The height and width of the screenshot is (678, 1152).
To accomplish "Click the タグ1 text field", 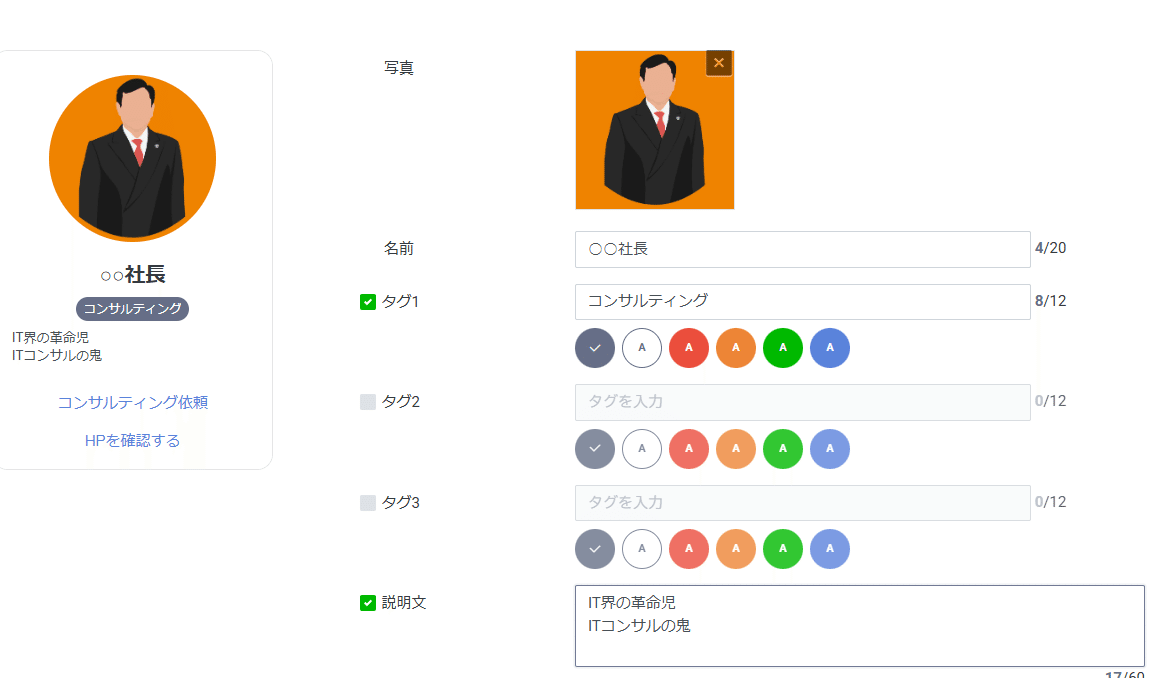I will (802, 302).
